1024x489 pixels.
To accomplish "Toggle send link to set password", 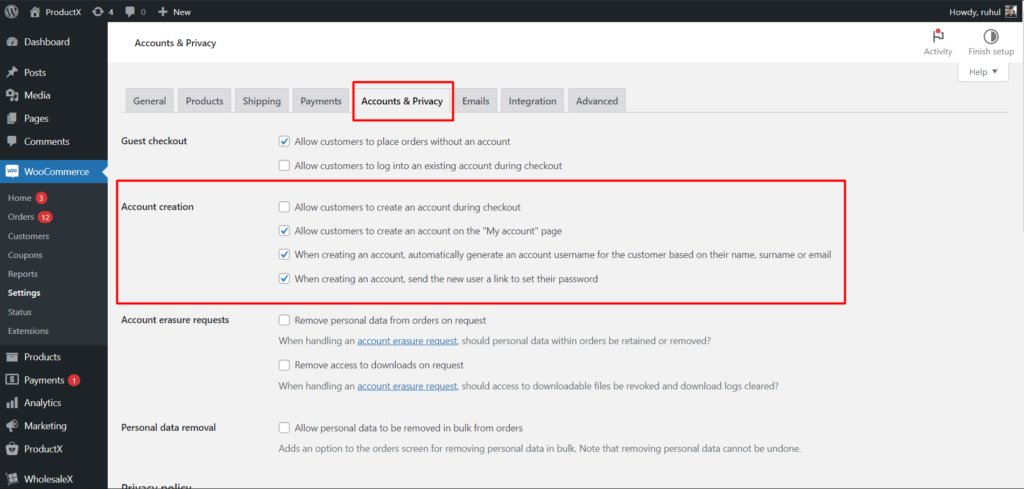I will click(x=284, y=278).
